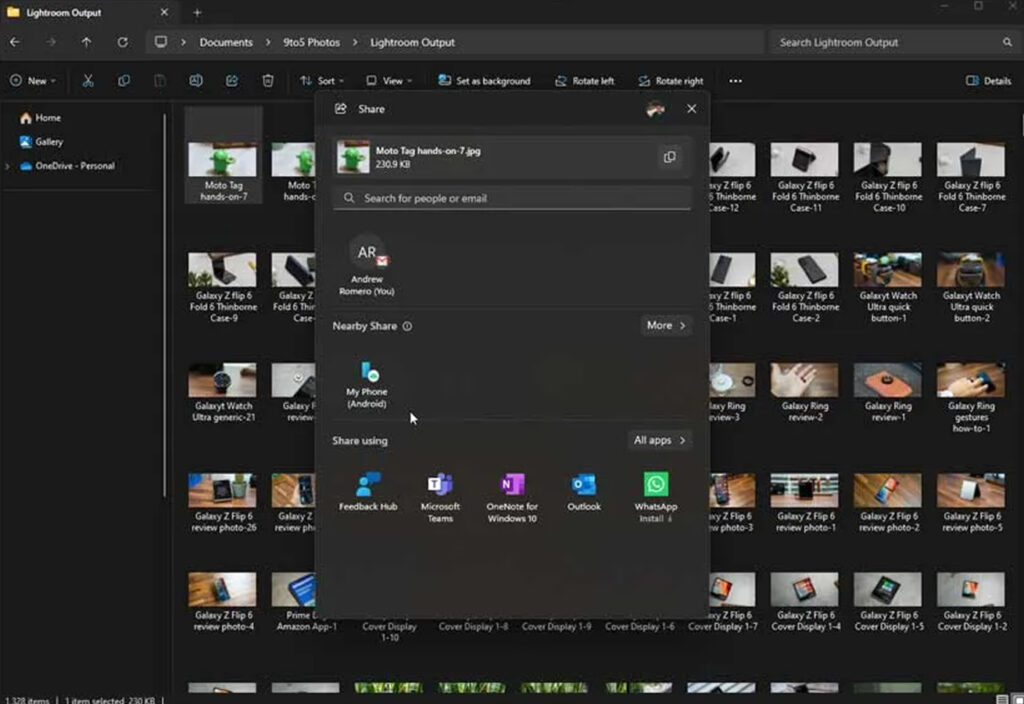
Task: Click More next to Nearby Share
Action: click(665, 325)
